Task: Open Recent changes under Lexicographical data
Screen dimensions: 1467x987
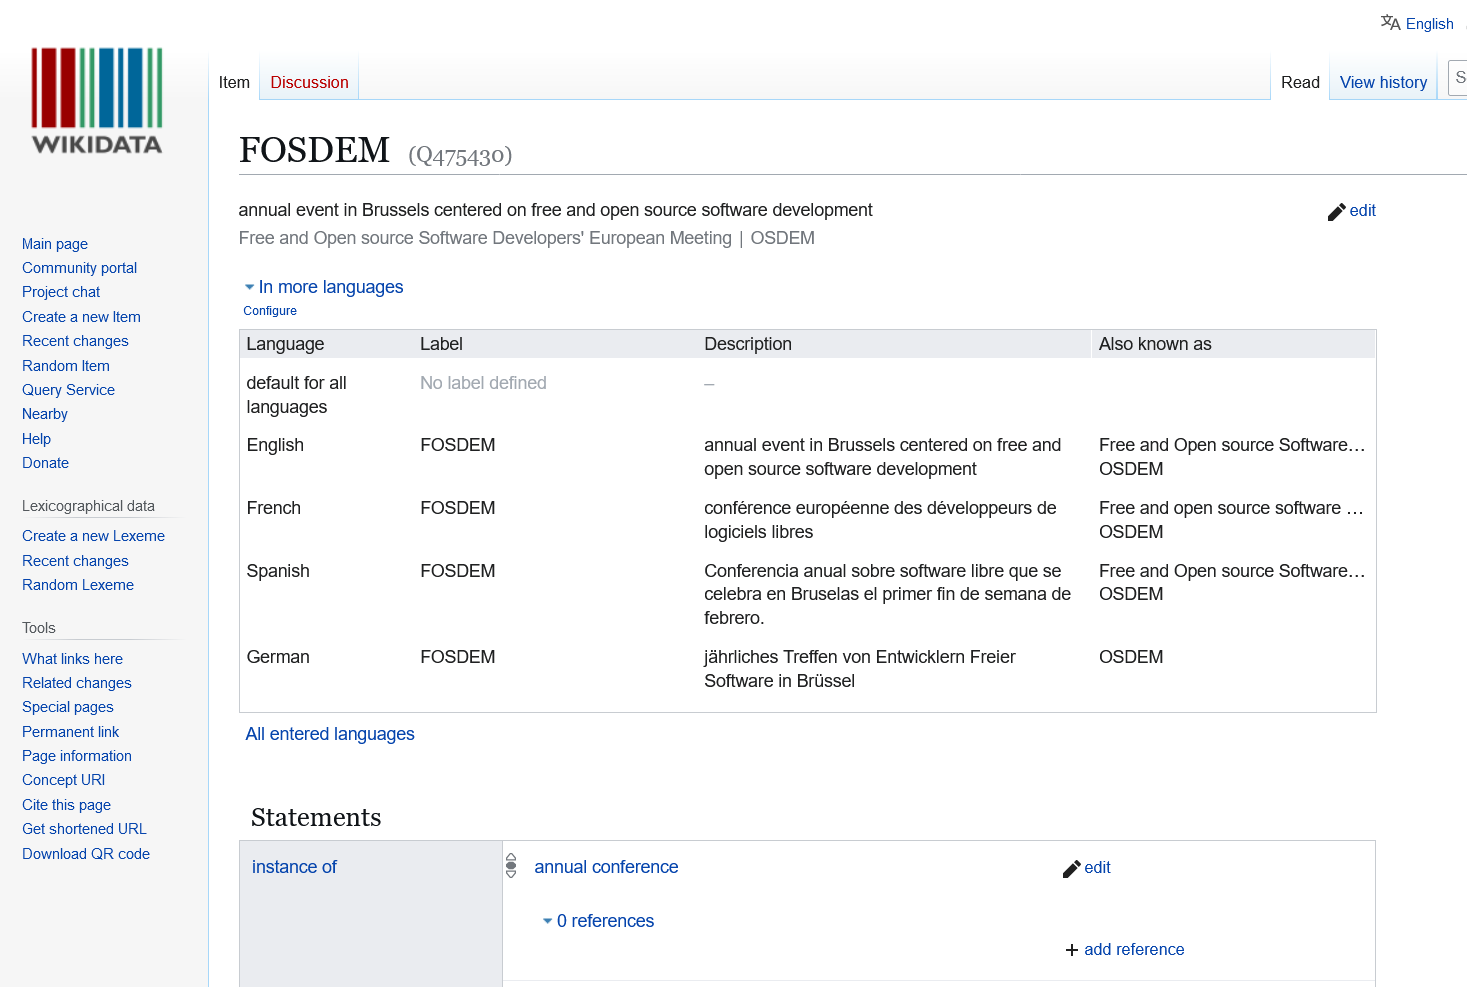Action: click(75, 561)
